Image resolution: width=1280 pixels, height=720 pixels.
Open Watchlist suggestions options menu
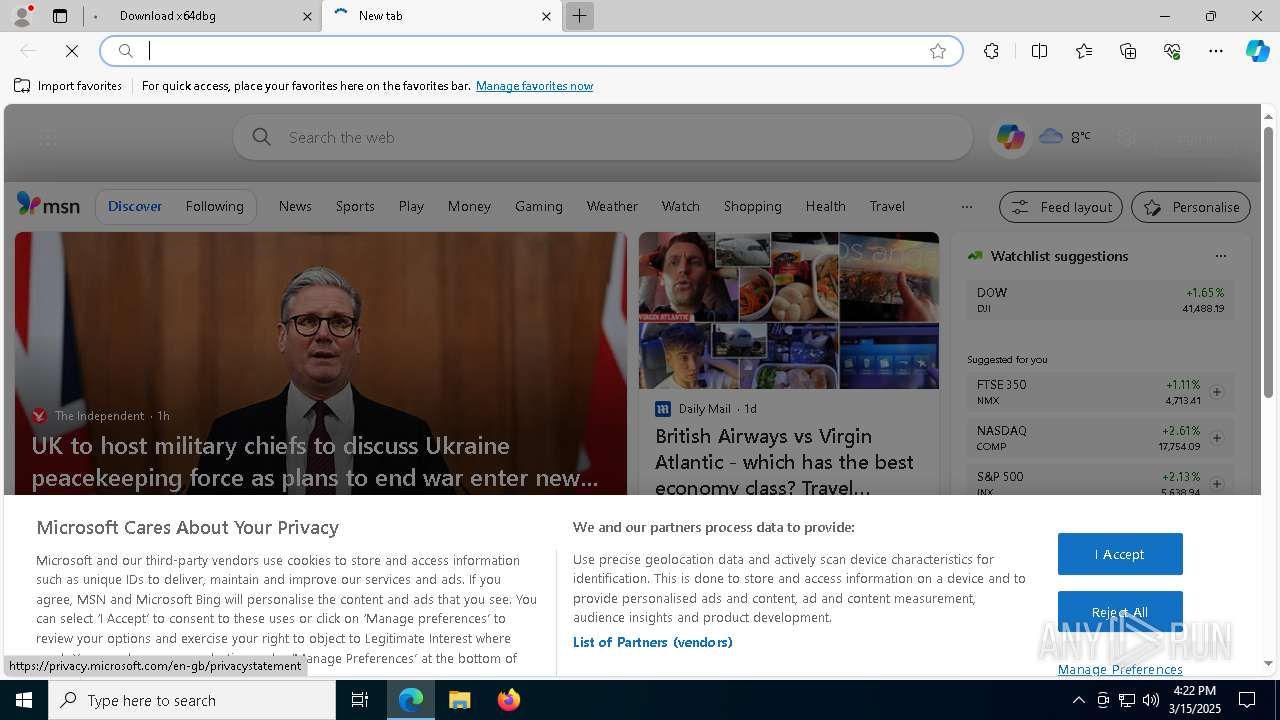1220,256
